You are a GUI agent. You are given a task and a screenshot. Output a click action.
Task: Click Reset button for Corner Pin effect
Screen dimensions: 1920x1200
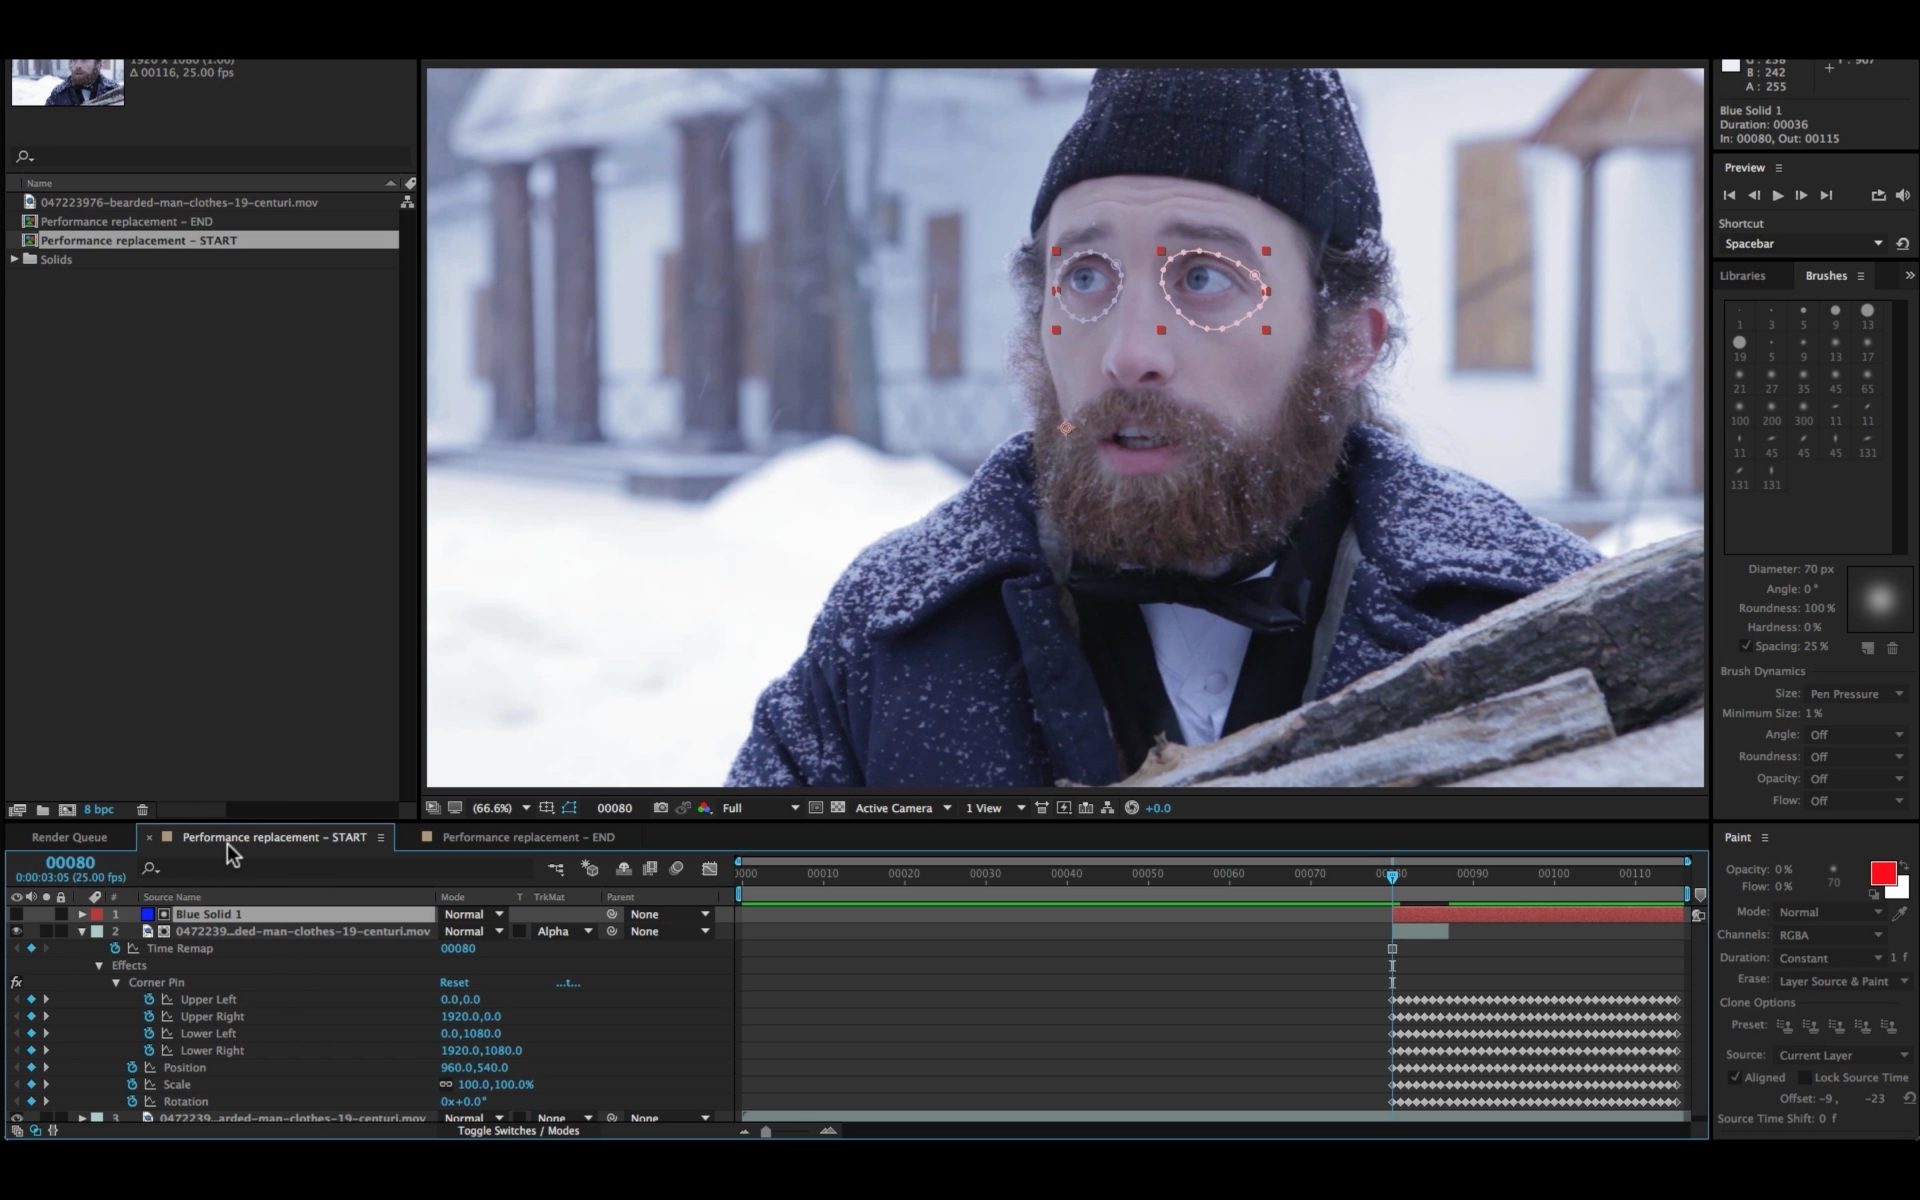[x=455, y=982]
